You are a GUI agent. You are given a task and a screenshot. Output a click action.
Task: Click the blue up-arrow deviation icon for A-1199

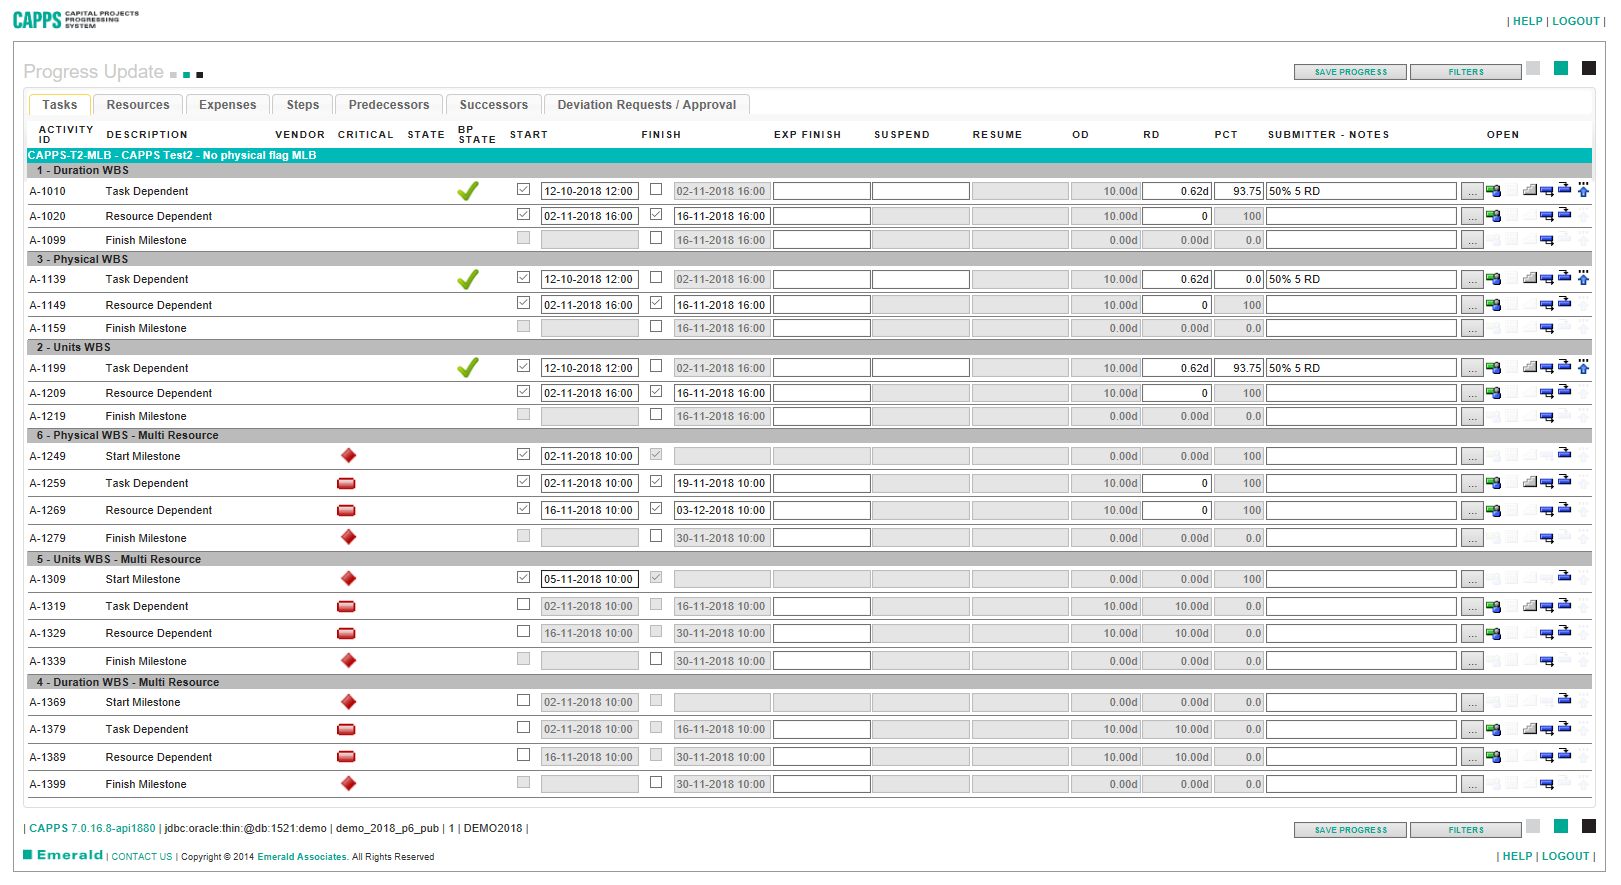coord(1583,367)
